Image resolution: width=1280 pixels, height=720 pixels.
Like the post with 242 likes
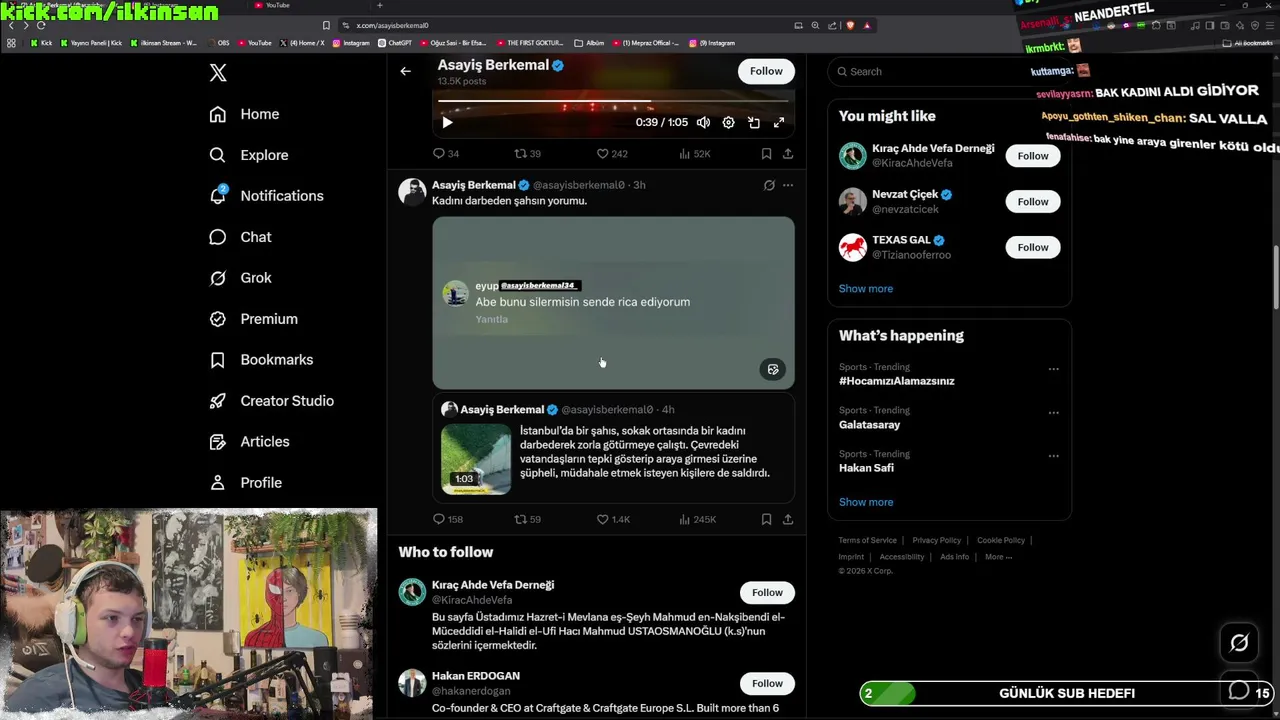click(x=612, y=154)
